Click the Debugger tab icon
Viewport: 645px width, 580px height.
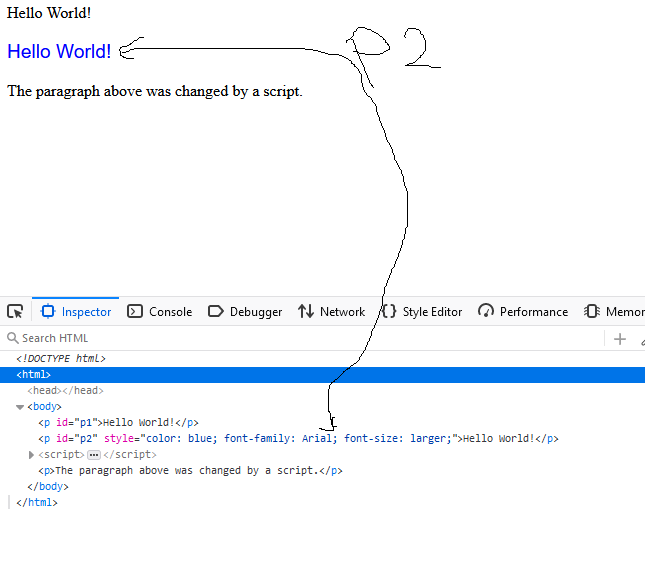tap(216, 311)
